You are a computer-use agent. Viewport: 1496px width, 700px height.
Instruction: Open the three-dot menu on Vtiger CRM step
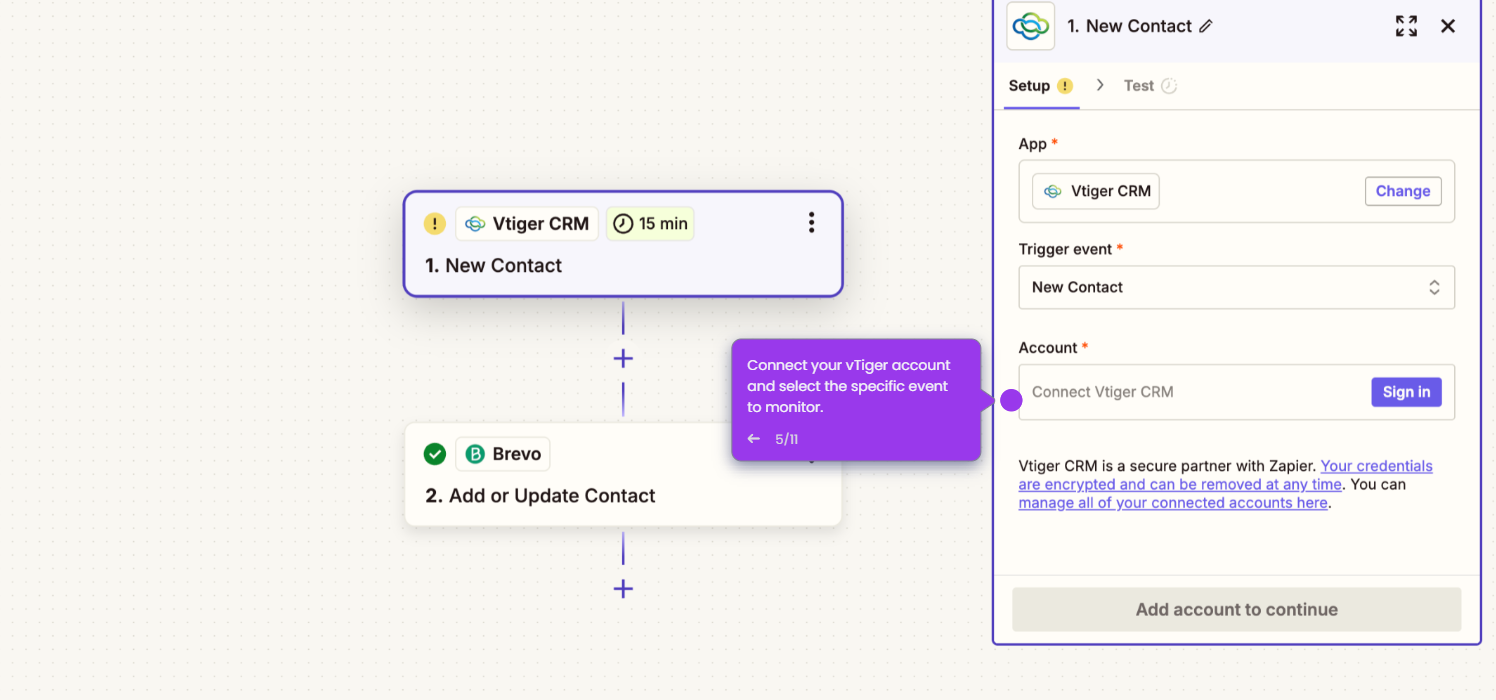coord(811,223)
